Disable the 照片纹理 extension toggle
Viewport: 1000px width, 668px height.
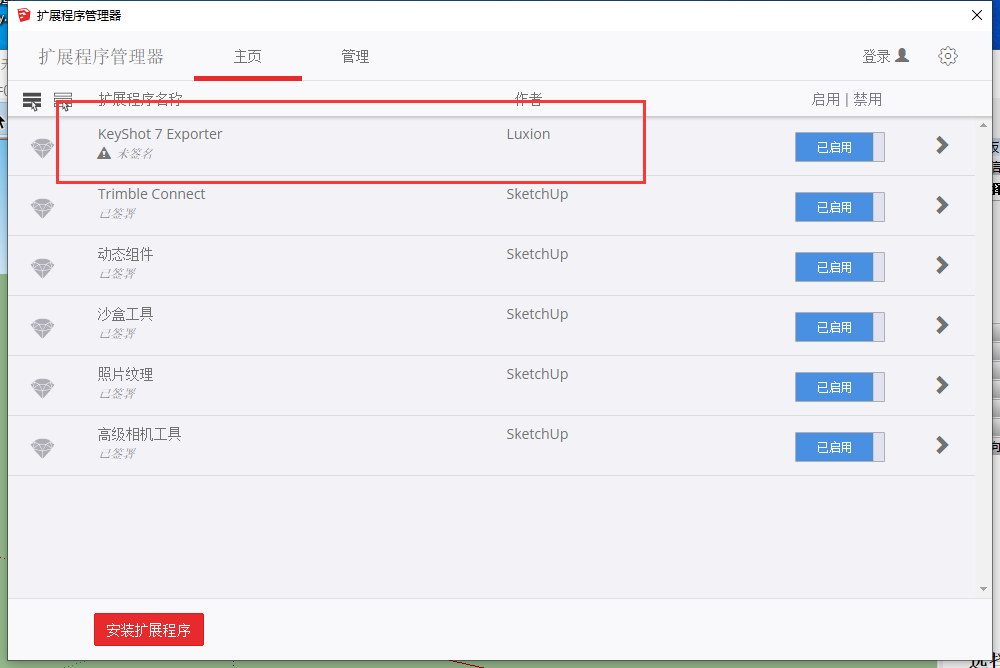pos(839,387)
